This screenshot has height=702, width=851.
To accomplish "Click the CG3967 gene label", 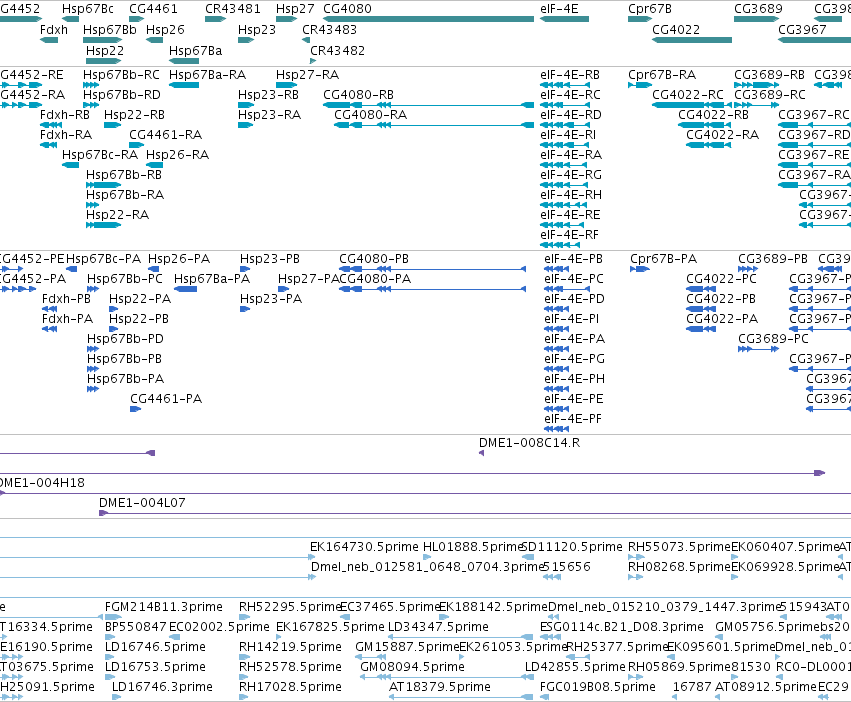I will 802,30.
